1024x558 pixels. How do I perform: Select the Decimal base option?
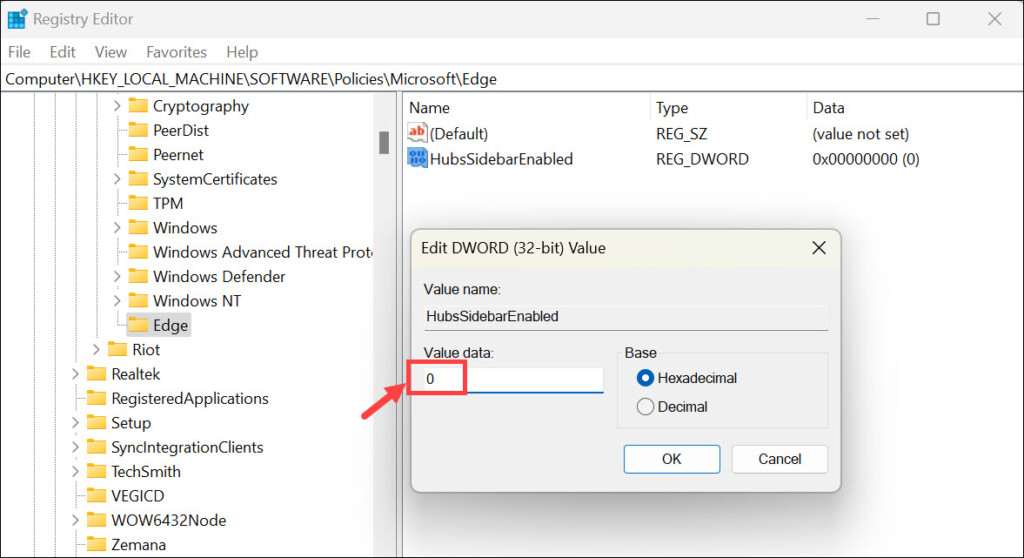click(x=645, y=407)
